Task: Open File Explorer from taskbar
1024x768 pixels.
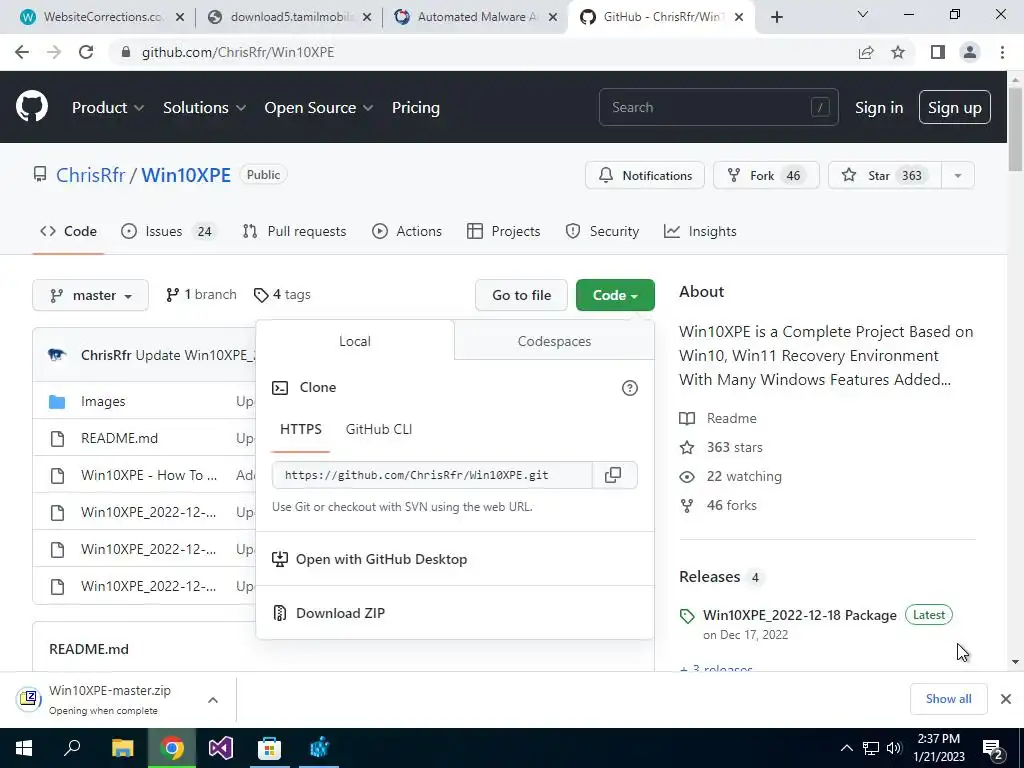Action: 122,748
